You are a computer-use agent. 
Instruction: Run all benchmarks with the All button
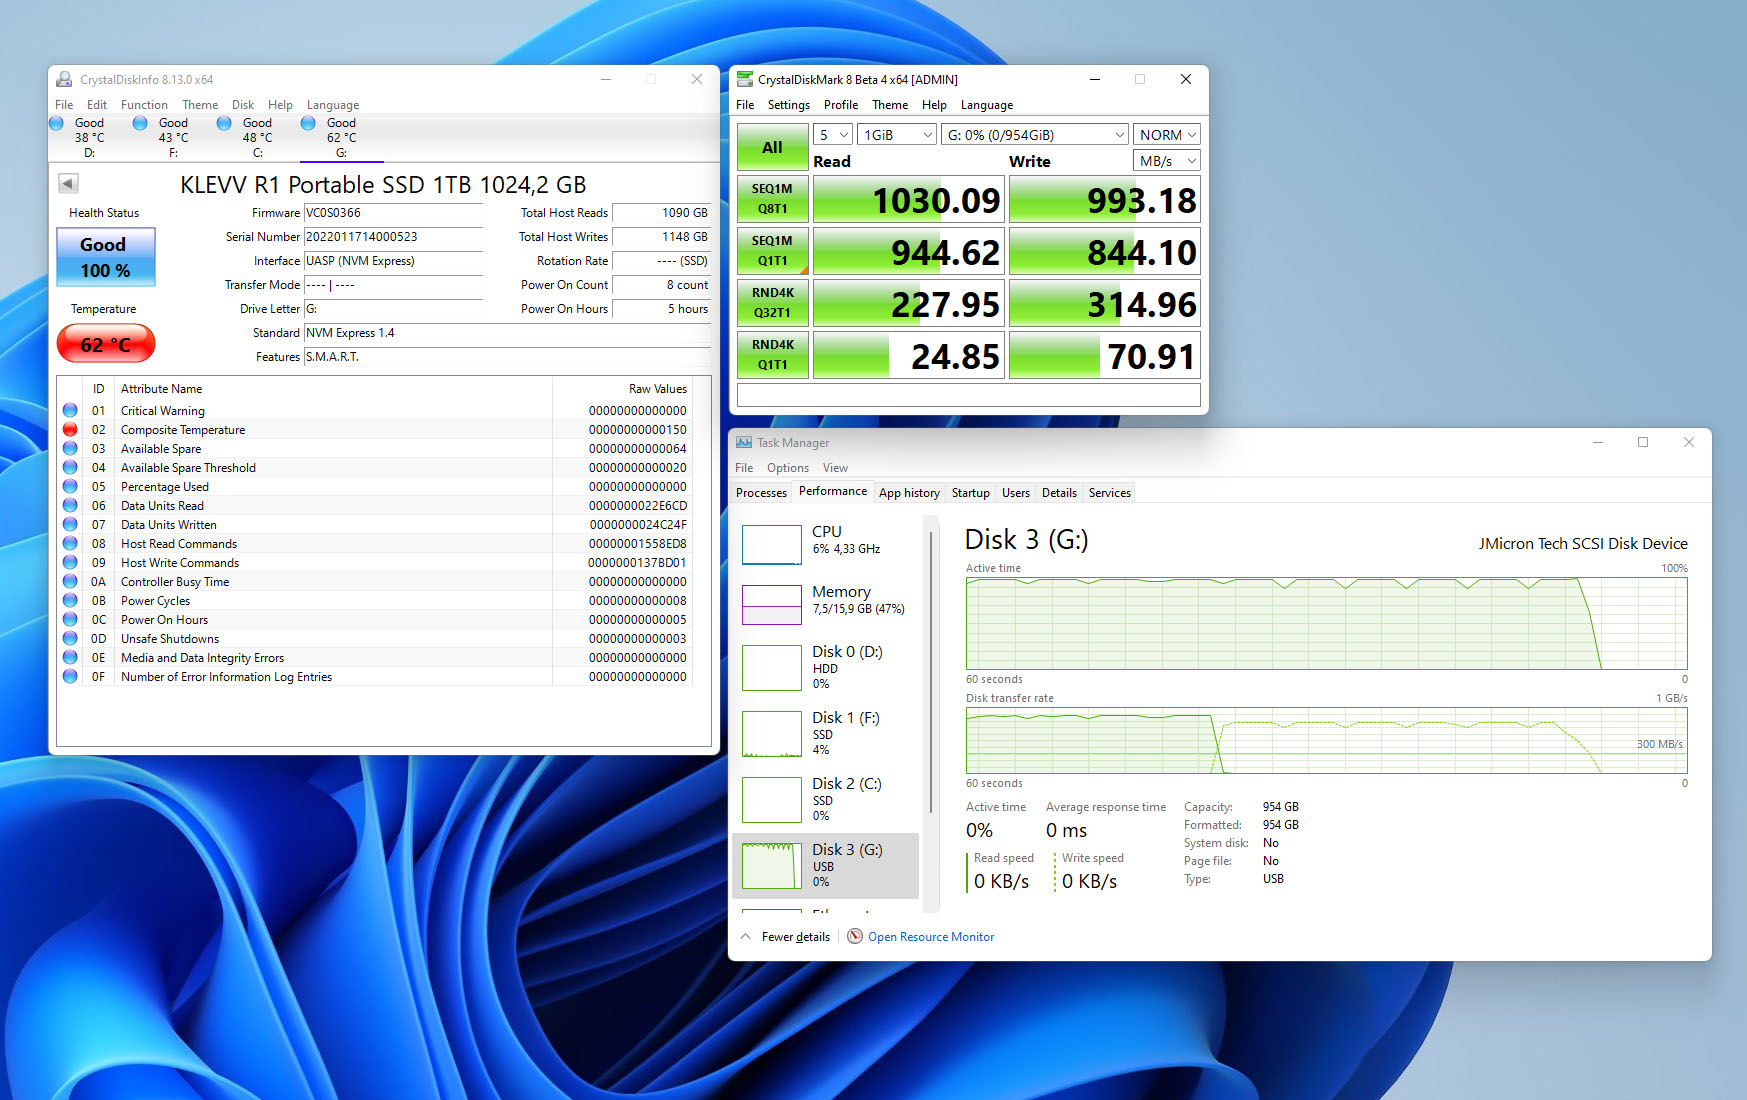coord(772,147)
